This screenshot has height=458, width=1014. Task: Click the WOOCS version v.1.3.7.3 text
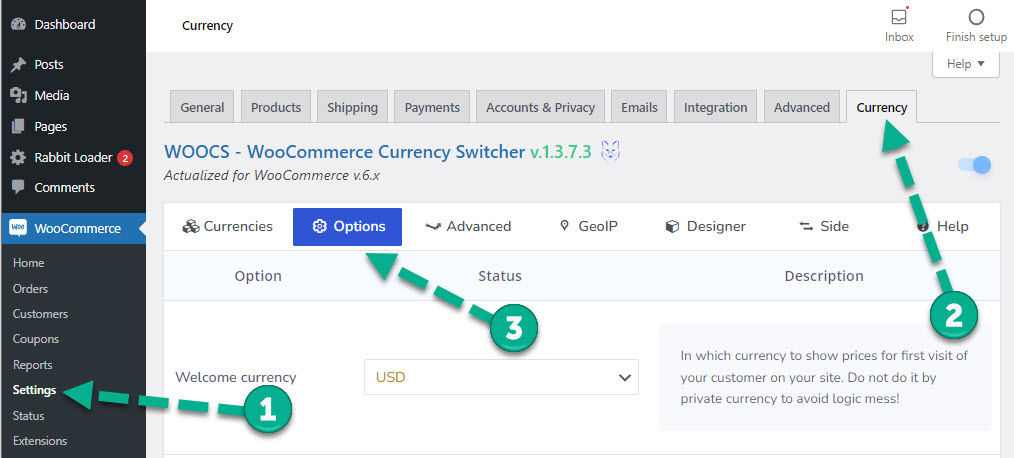561,152
